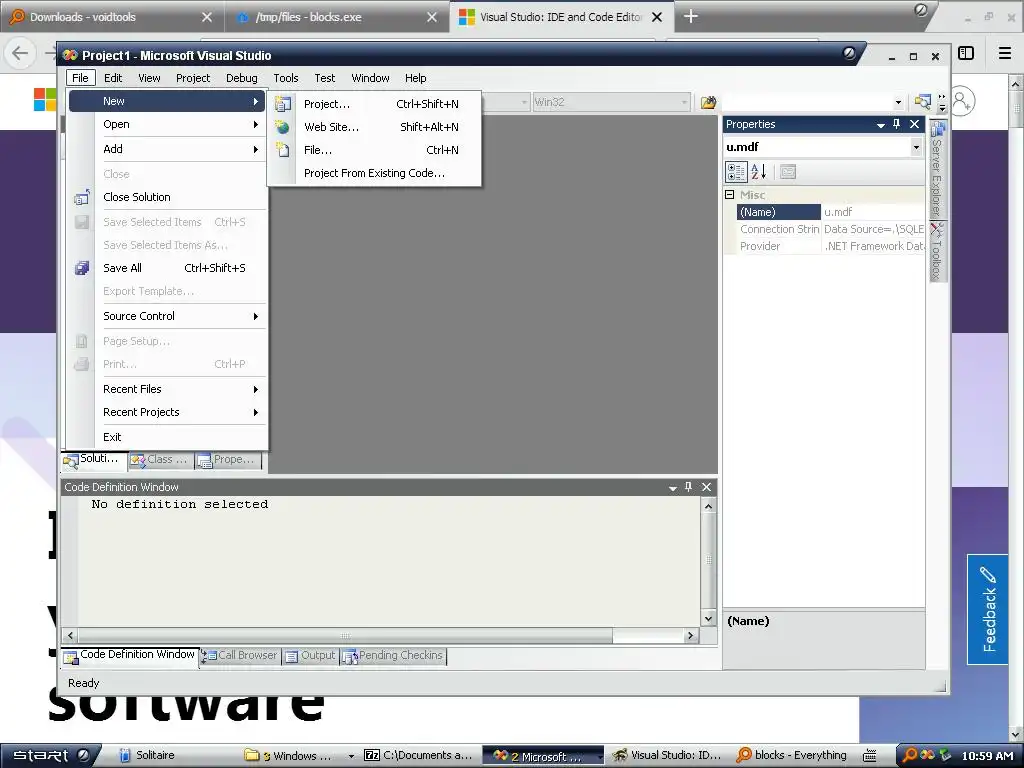
Task: Open the u.mdf object dropdown
Action: coord(916,147)
